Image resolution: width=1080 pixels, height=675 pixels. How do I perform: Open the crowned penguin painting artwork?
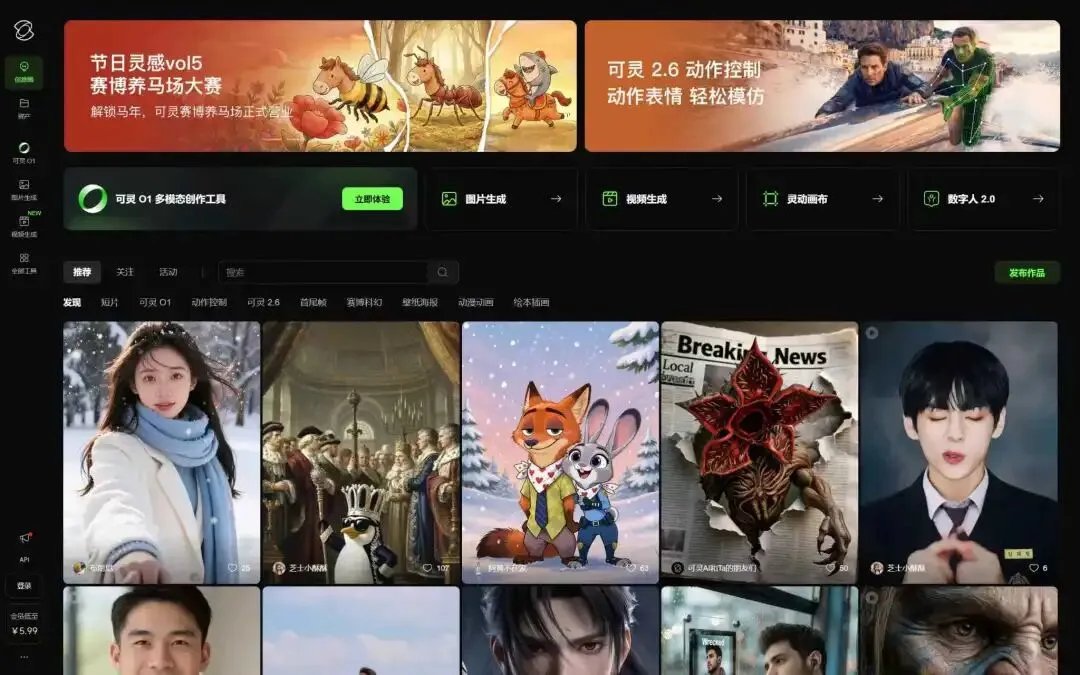tap(361, 452)
